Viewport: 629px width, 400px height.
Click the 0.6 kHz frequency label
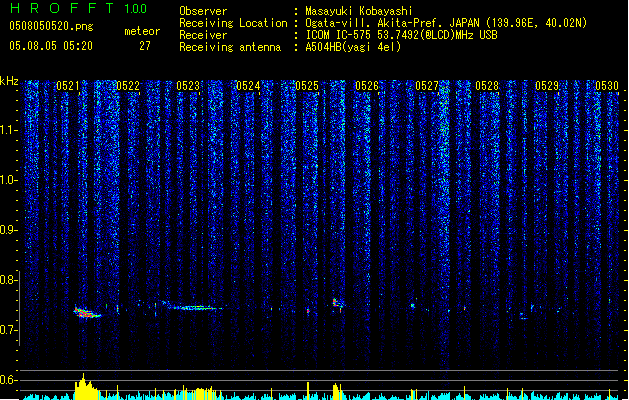(8, 380)
